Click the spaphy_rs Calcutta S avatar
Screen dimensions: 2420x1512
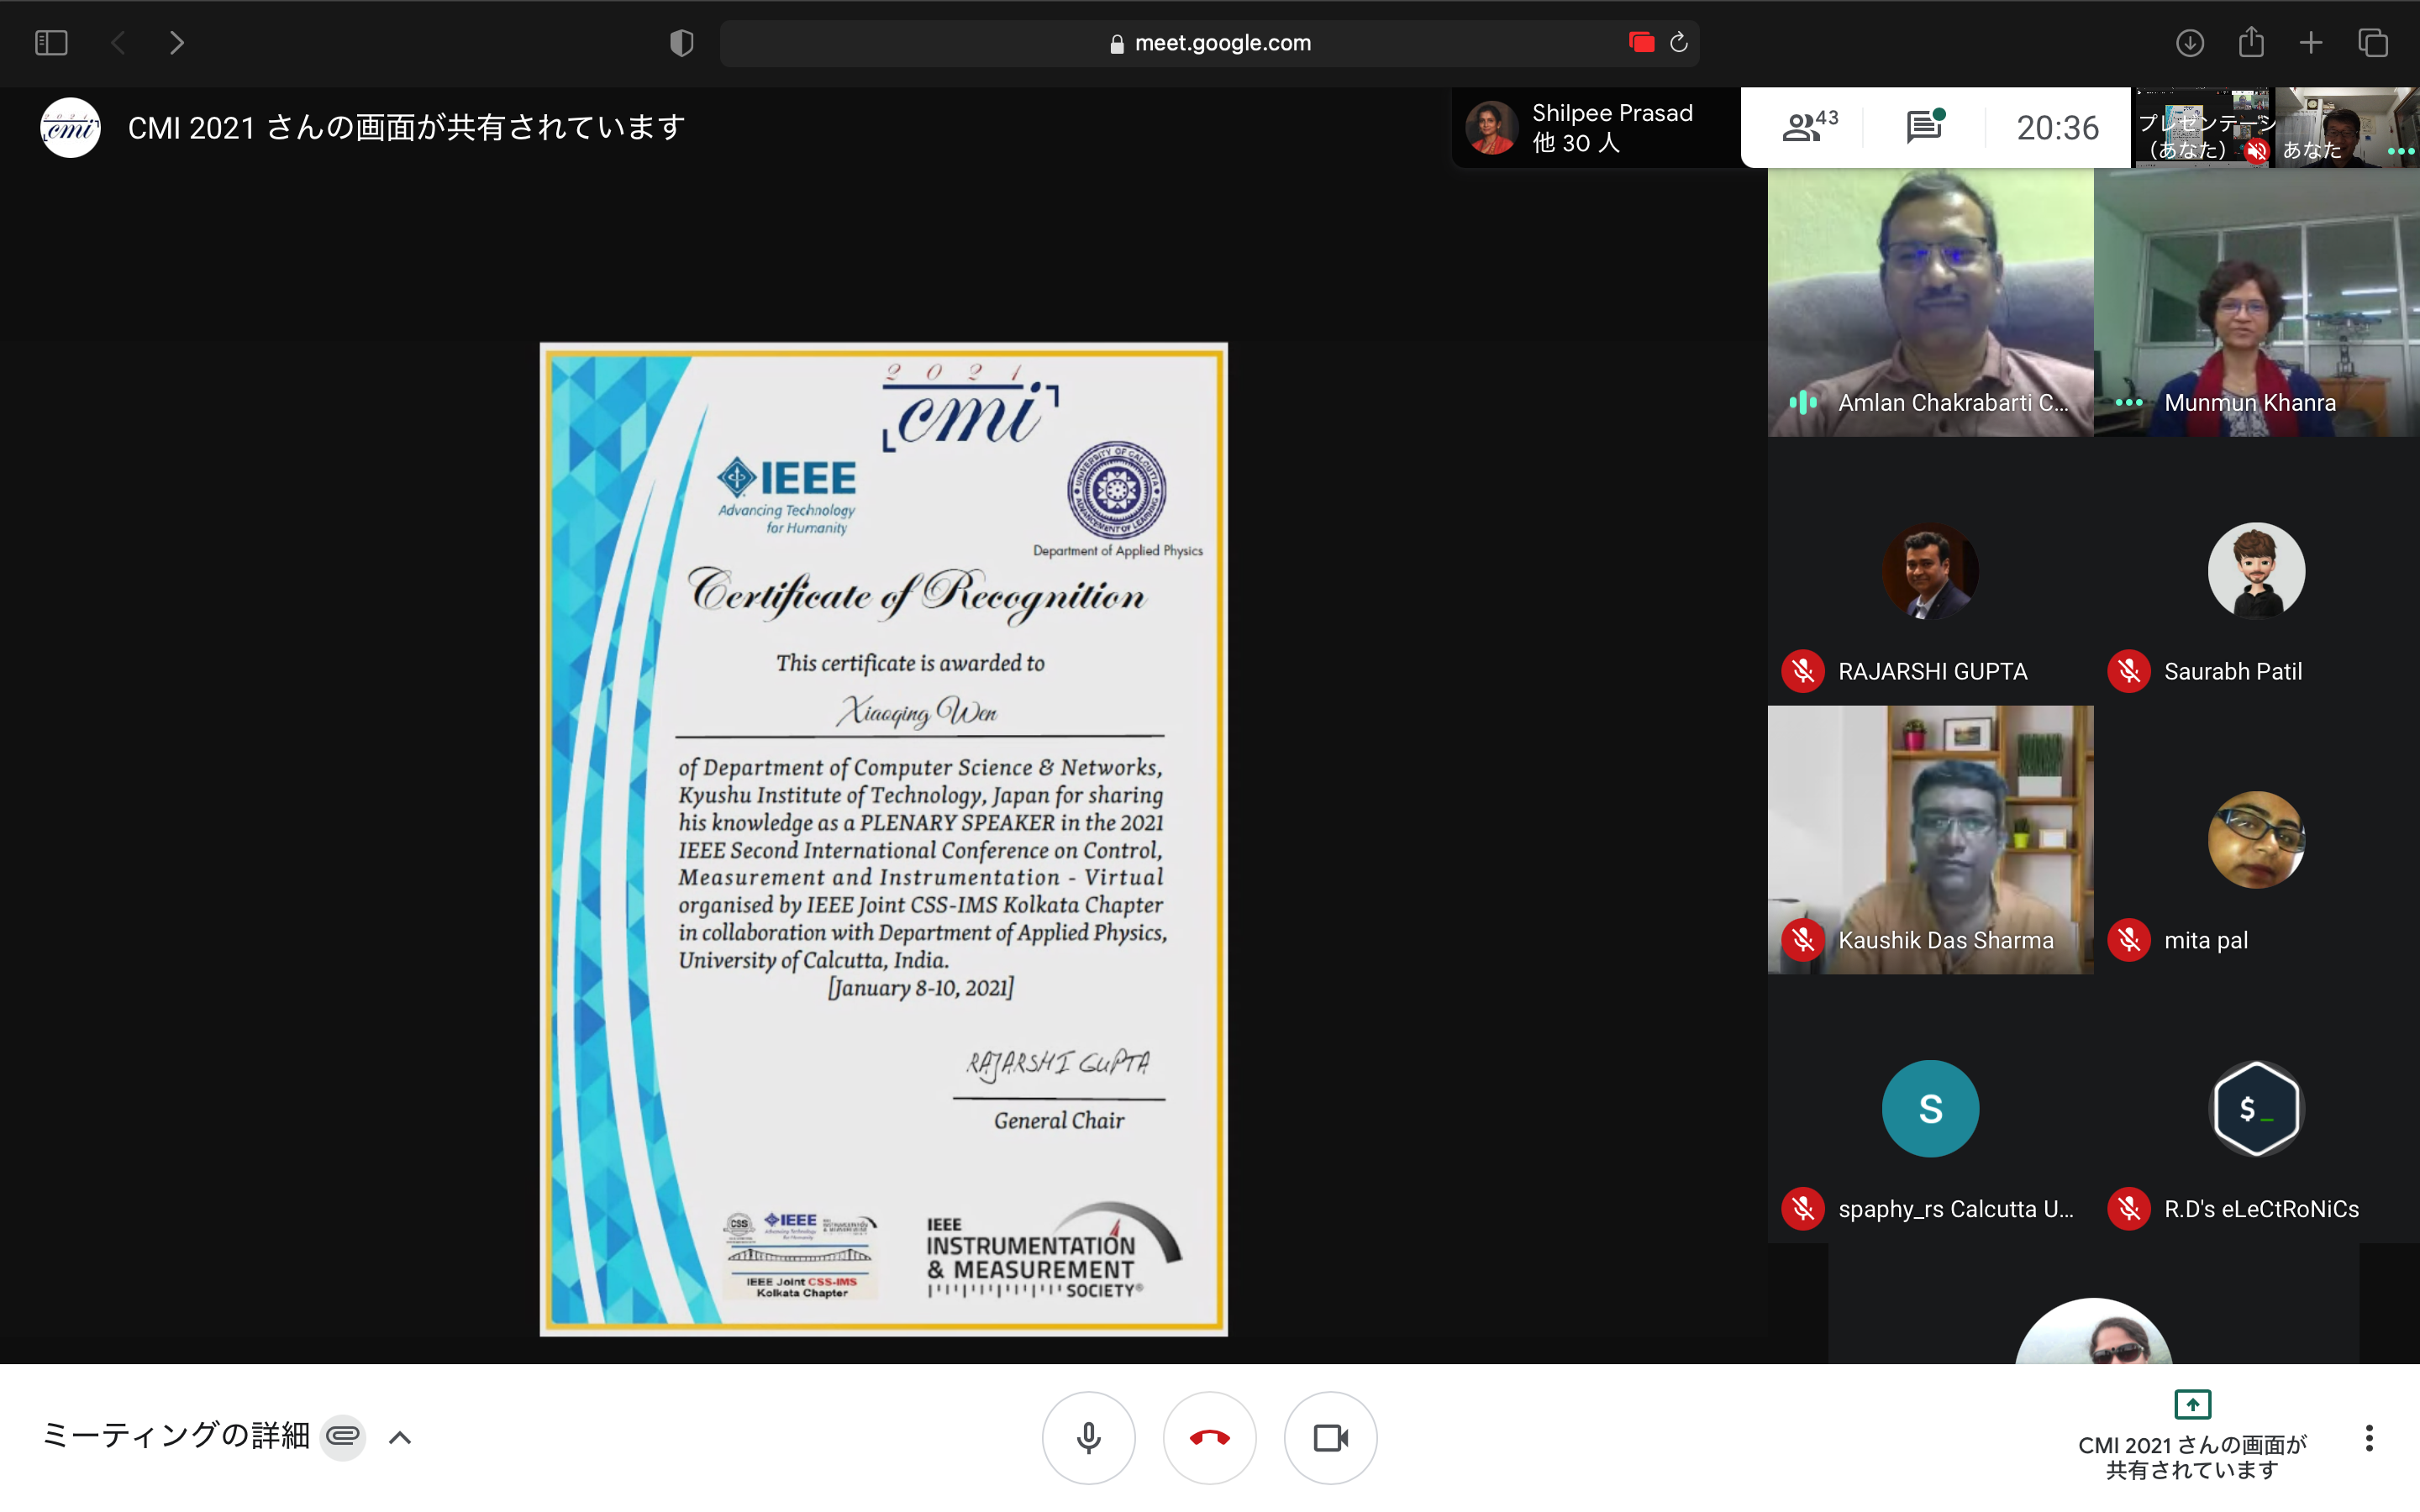coord(1930,1108)
